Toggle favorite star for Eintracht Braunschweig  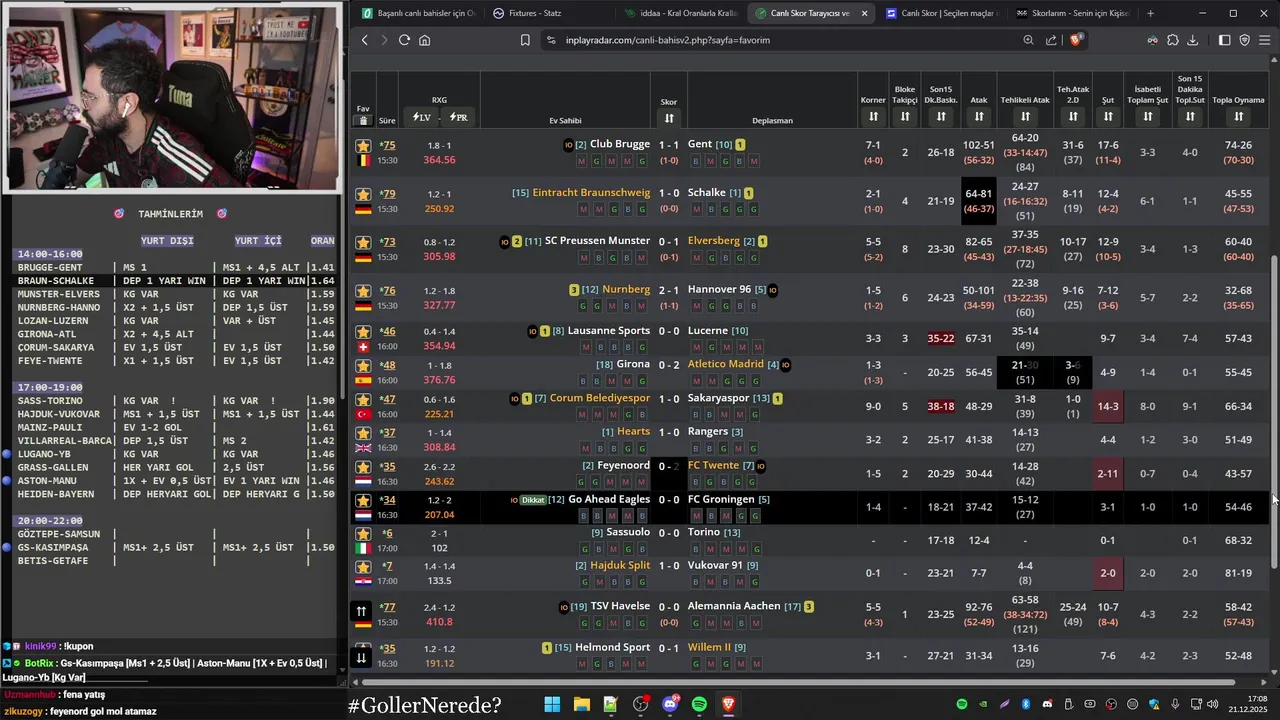click(363, 194)
